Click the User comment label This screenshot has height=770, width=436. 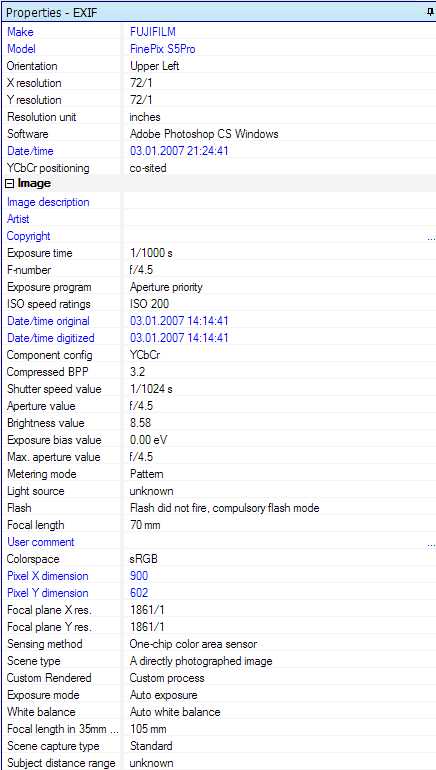pyautogui.click(x=41, y=542)
